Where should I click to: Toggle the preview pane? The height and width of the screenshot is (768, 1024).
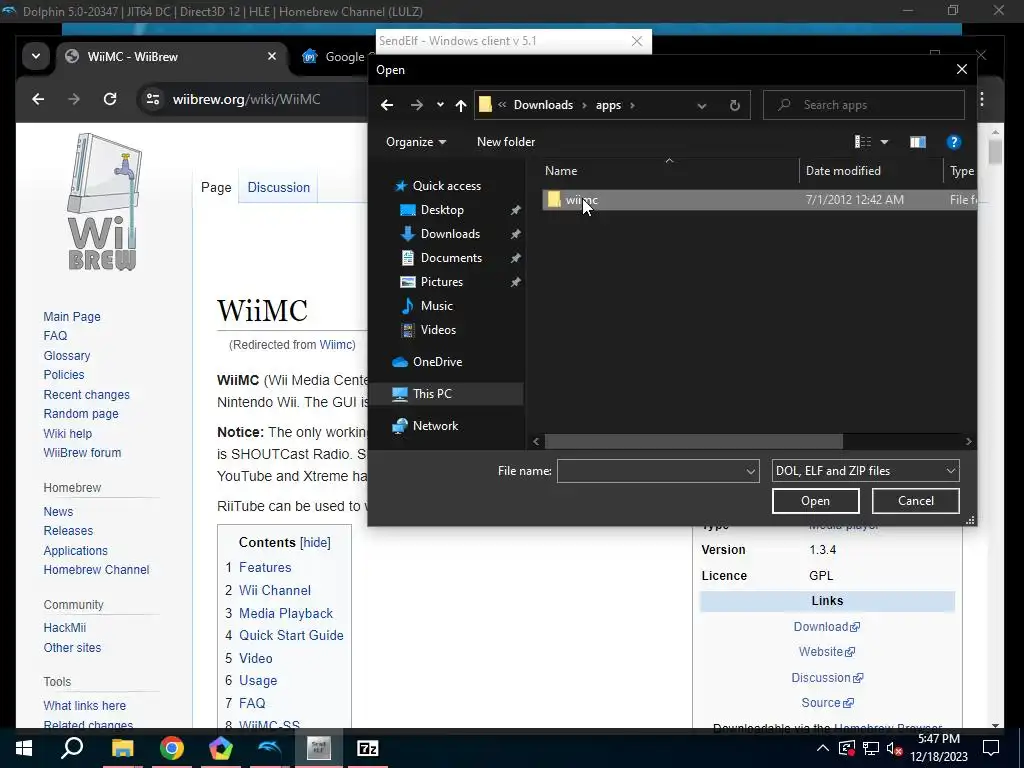[918, 142]
